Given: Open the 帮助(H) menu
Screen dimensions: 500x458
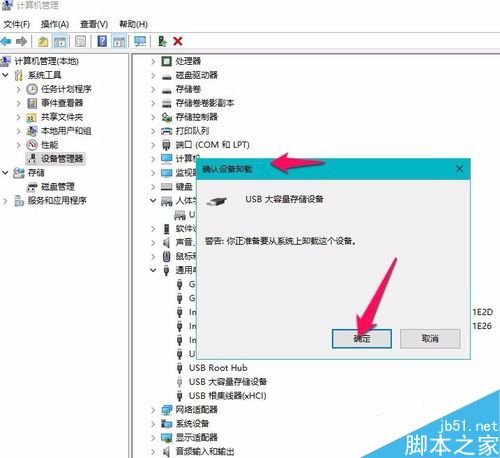Looking at the screenshot, I should (x=134, y=24).
